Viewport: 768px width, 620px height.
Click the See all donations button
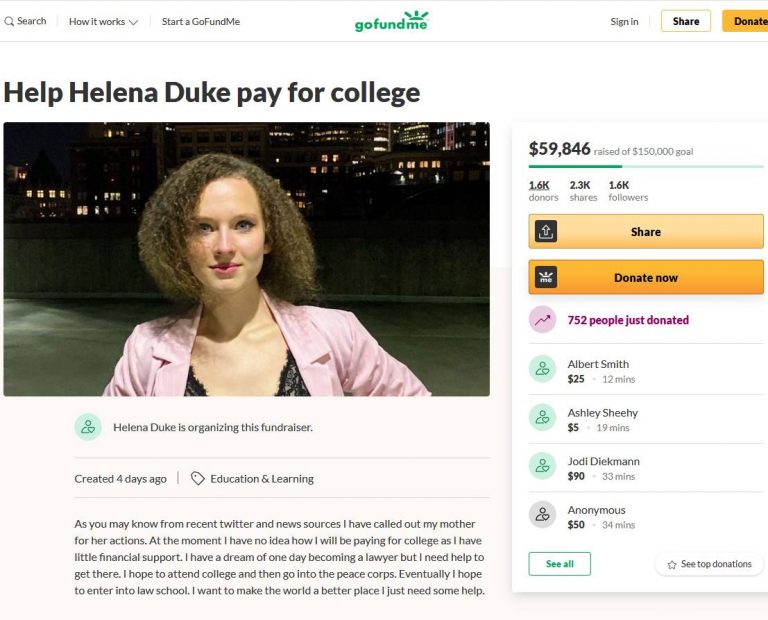[559, 564]
